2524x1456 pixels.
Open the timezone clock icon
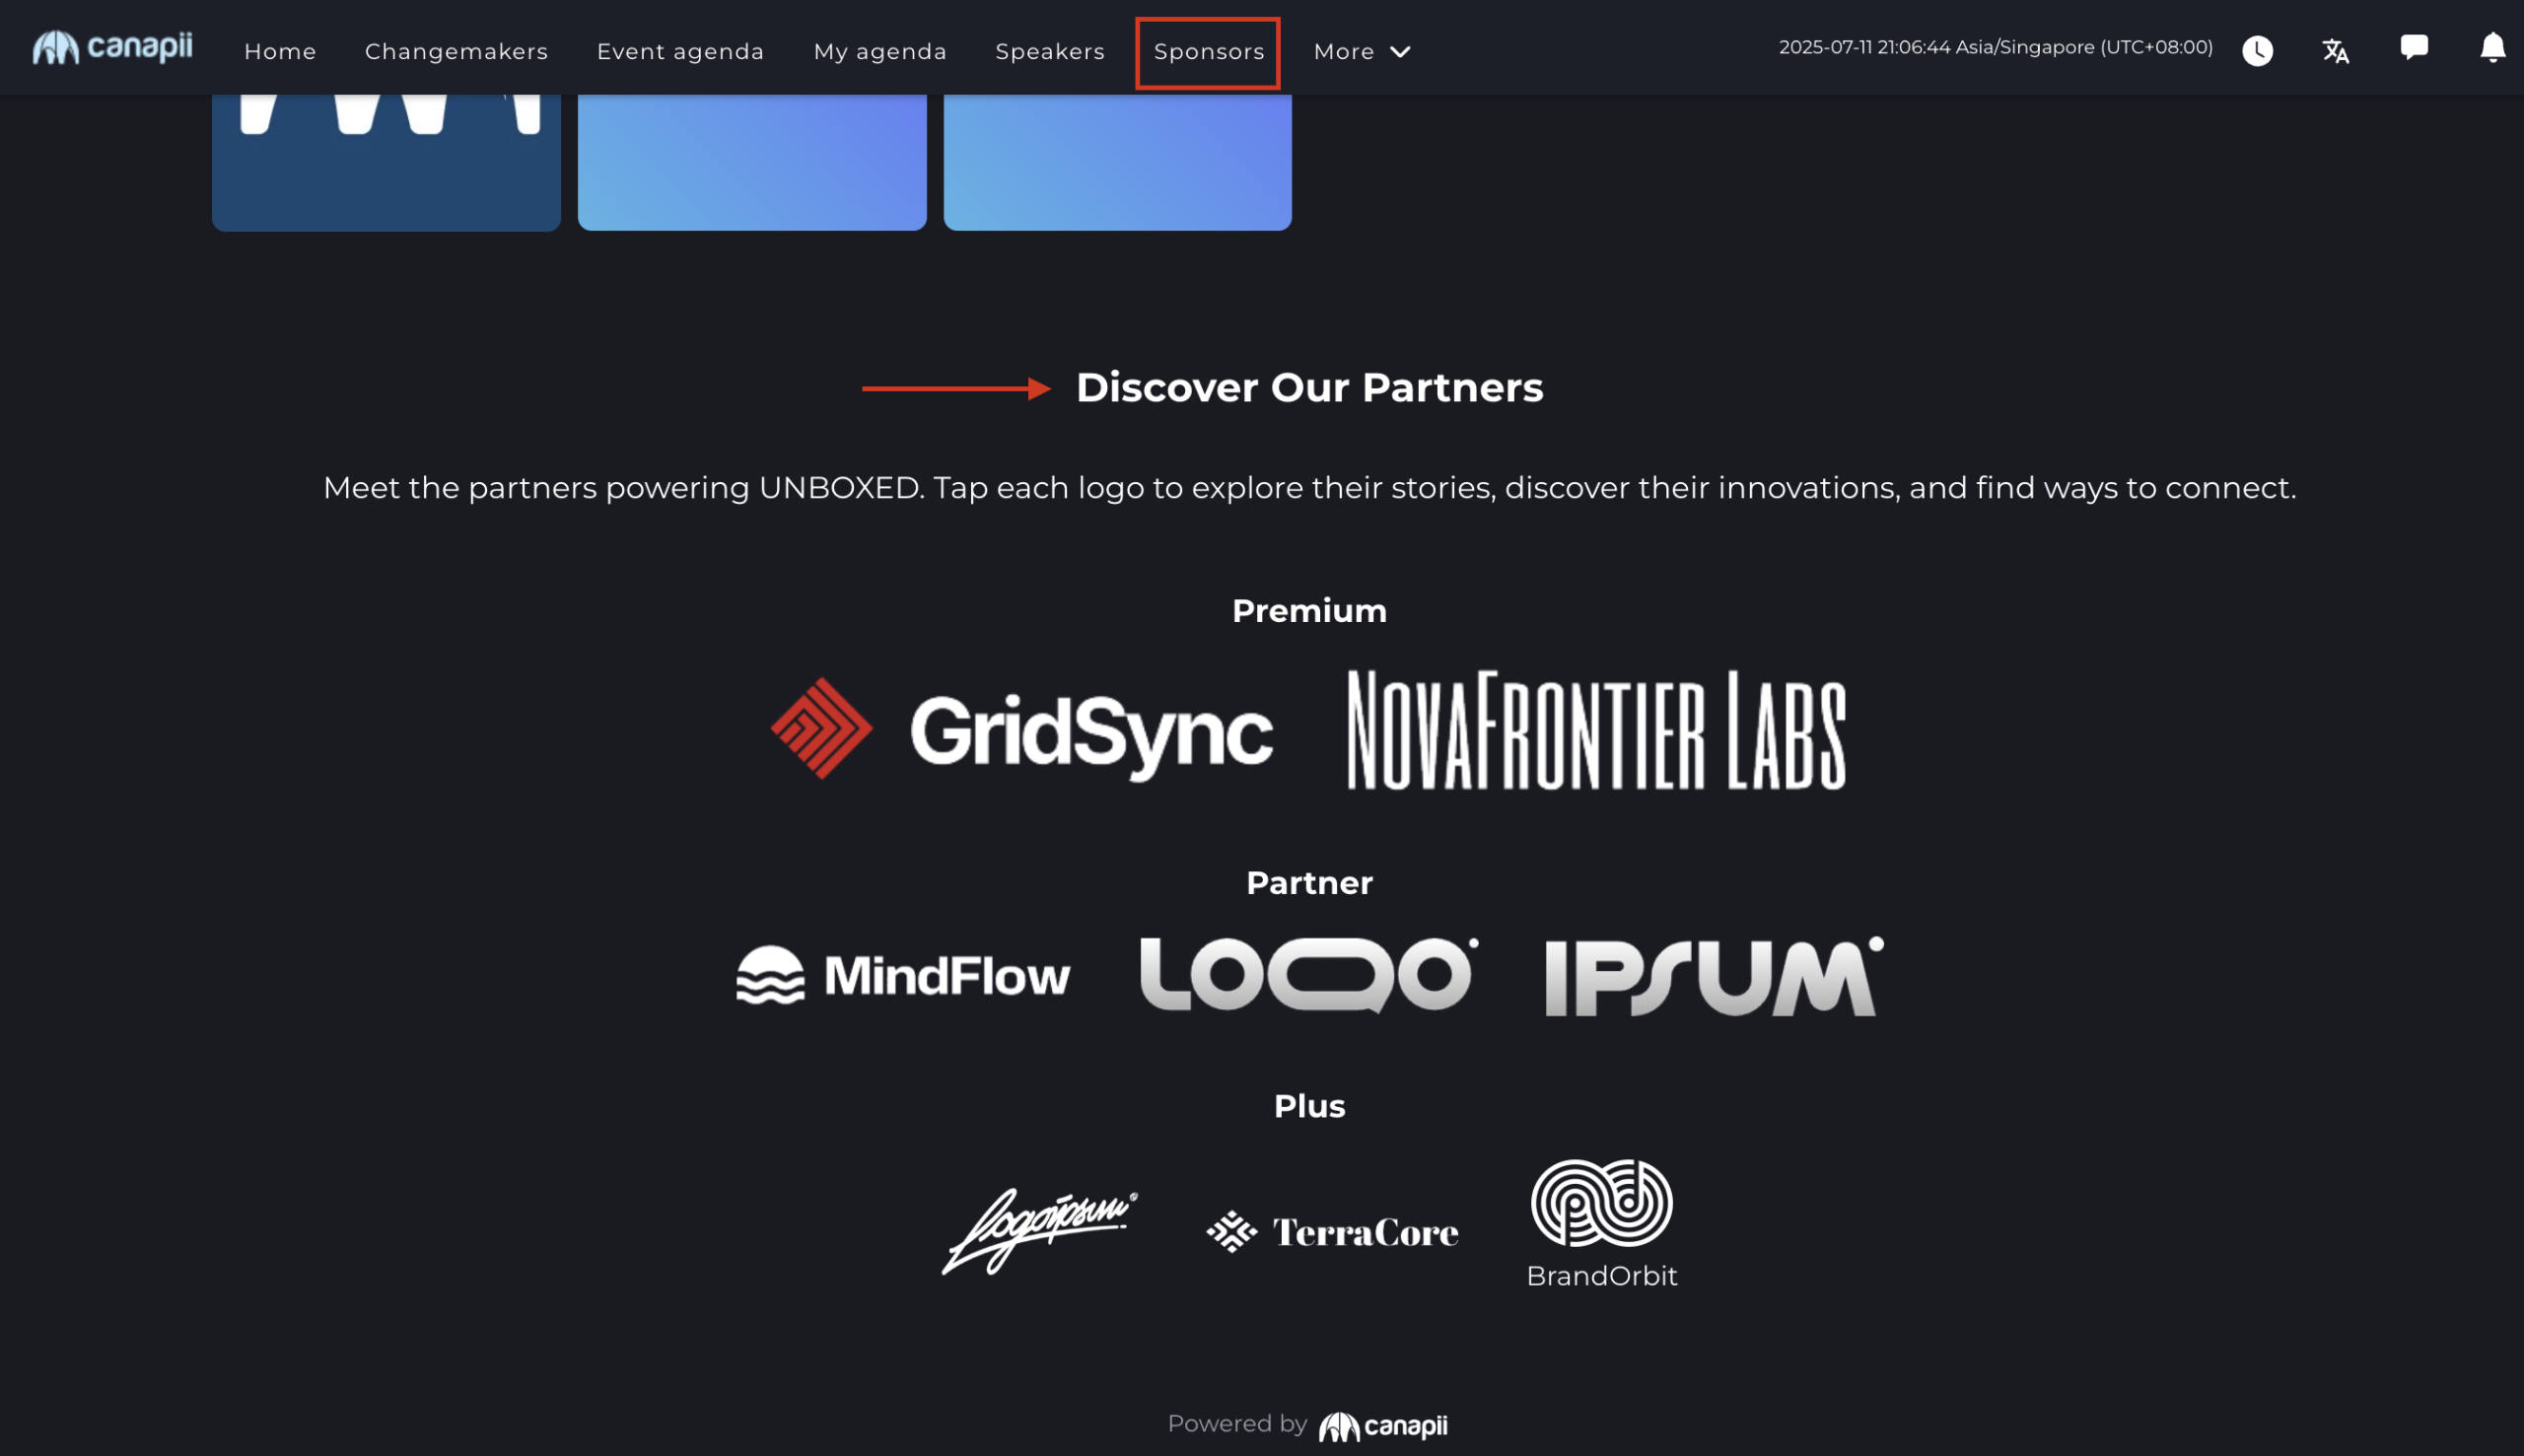2257,51
